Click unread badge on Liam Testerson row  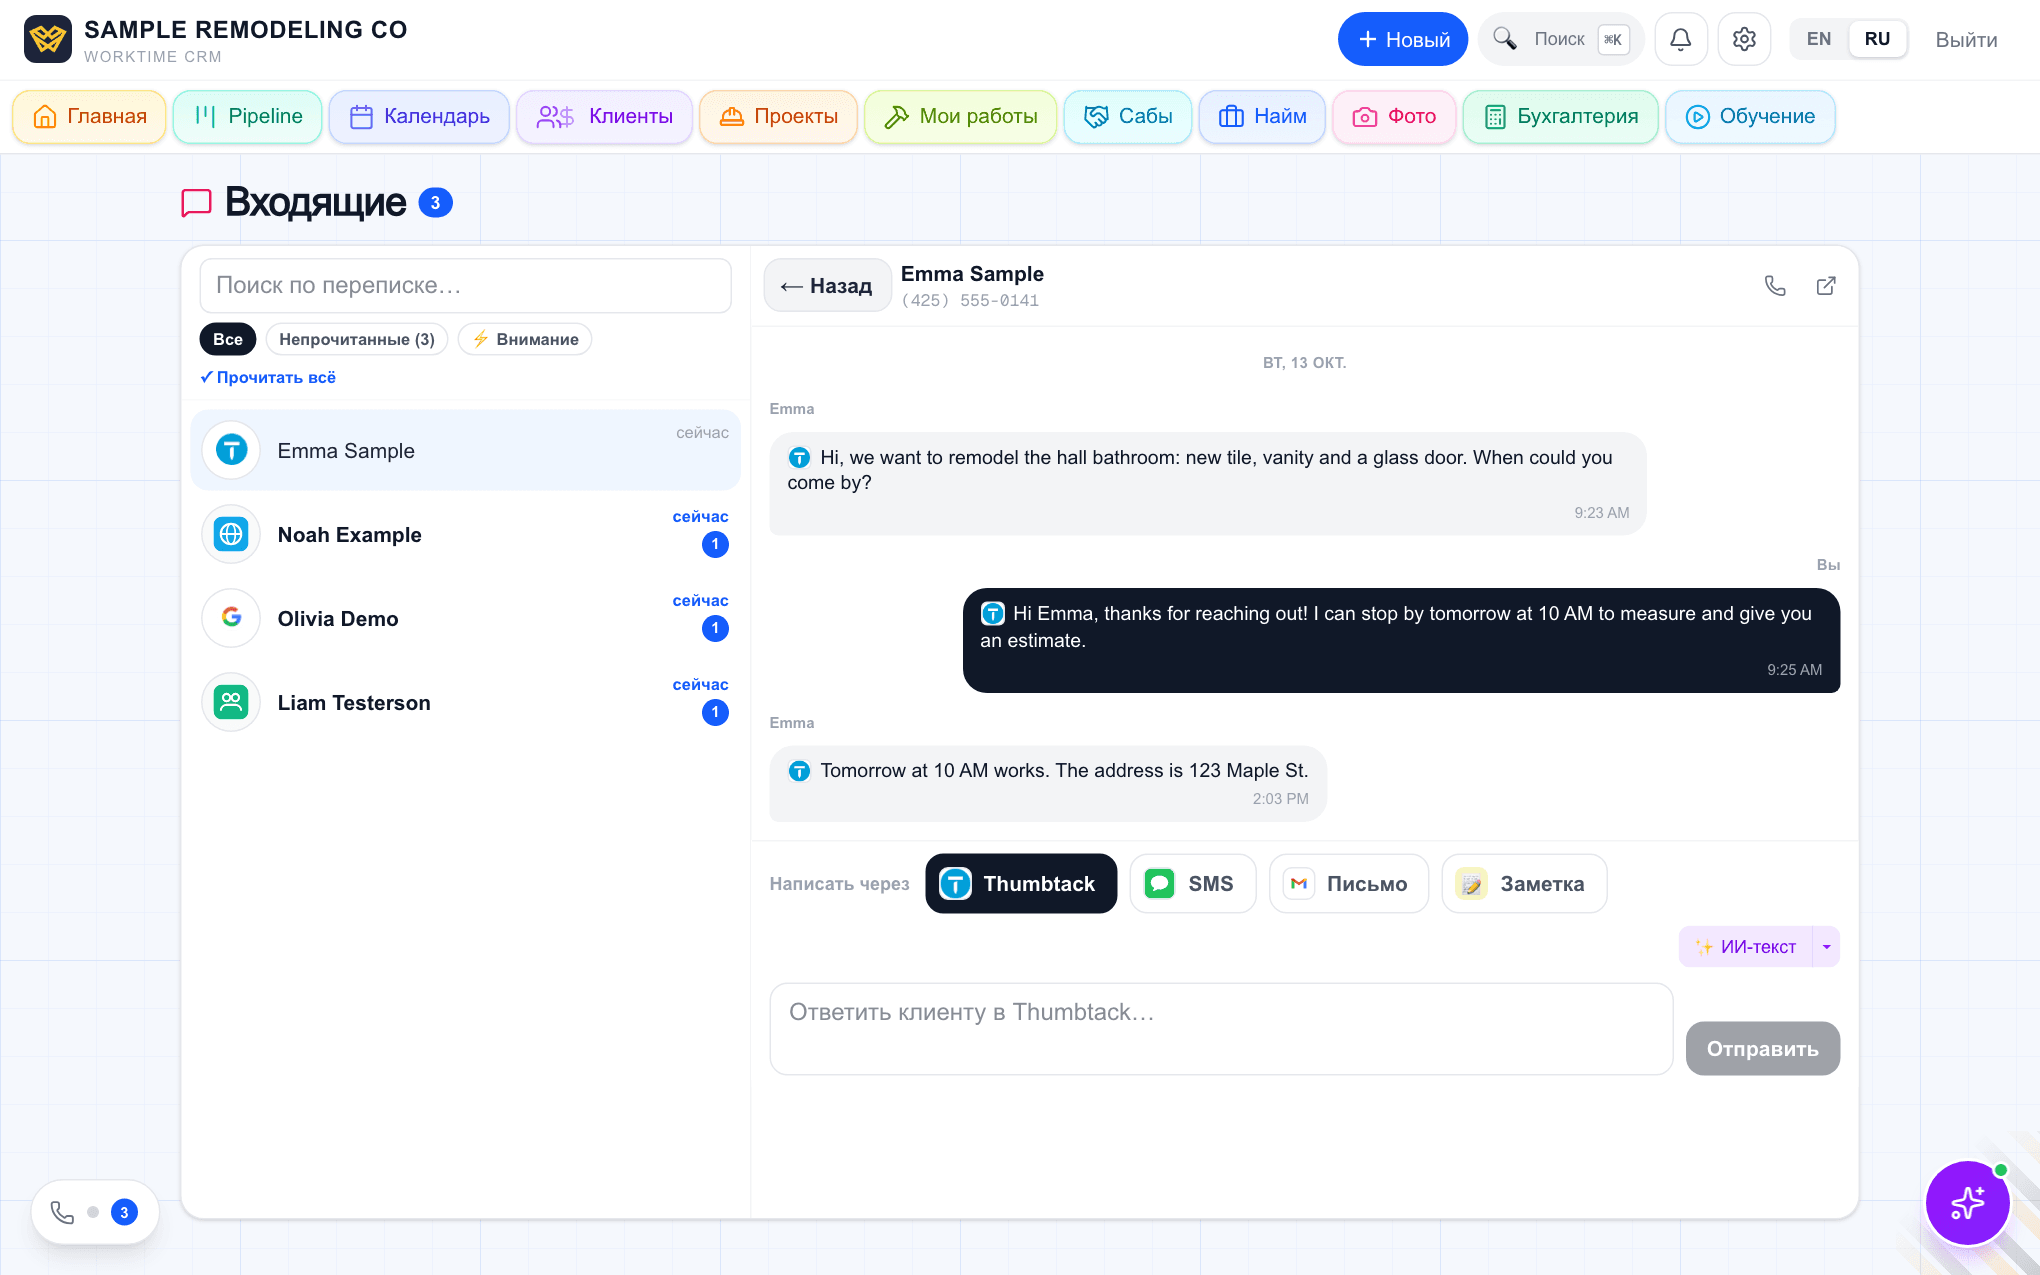coord(715,713)
